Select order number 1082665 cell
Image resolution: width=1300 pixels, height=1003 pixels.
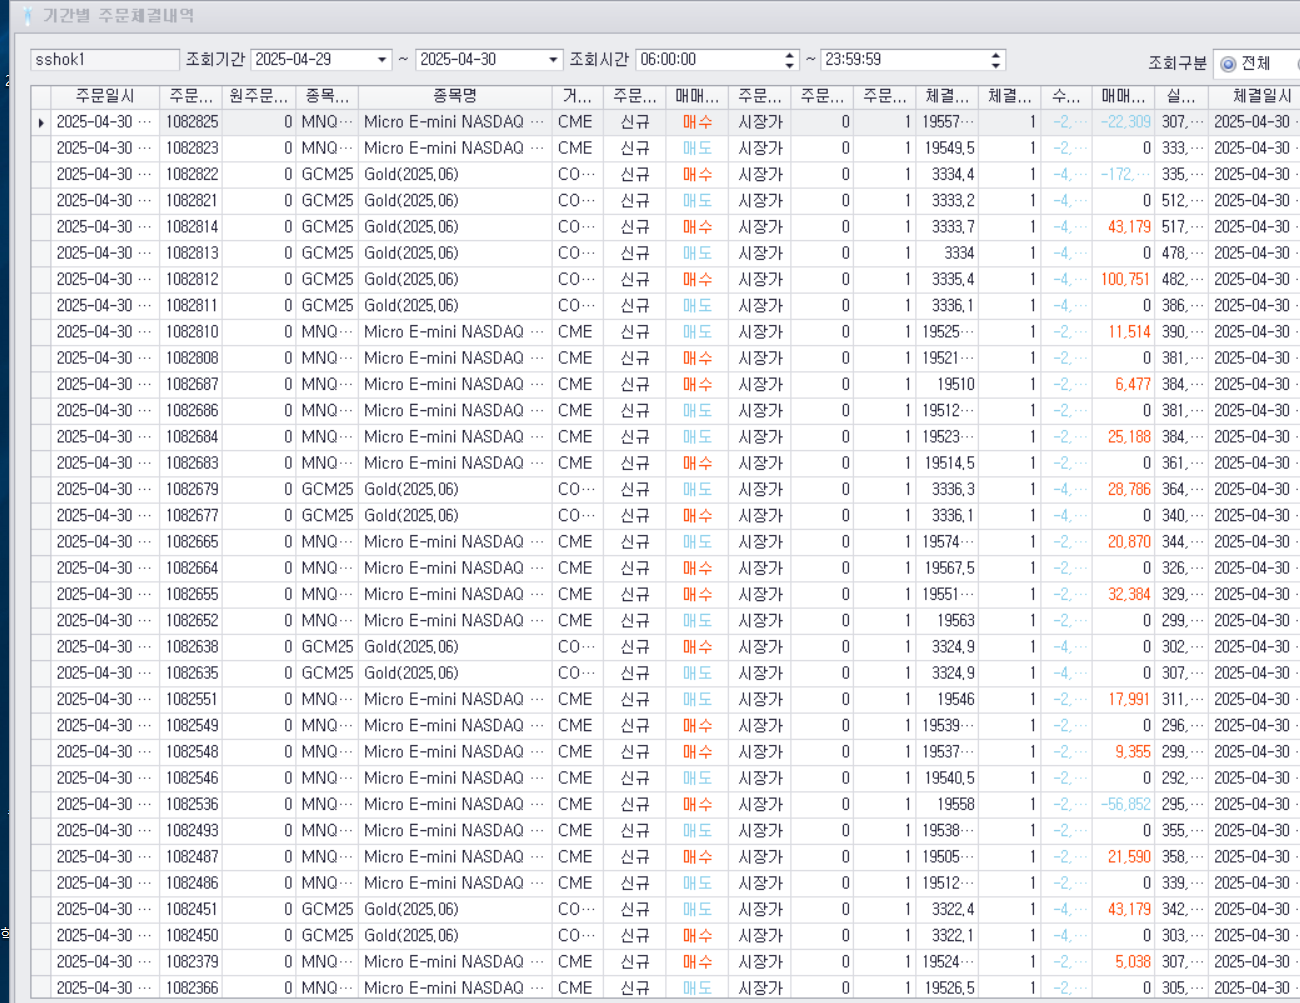(191, 542)
